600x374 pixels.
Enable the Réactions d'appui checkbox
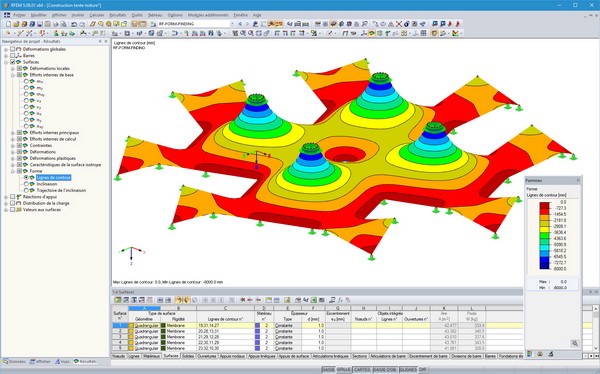tap(13, 197)
